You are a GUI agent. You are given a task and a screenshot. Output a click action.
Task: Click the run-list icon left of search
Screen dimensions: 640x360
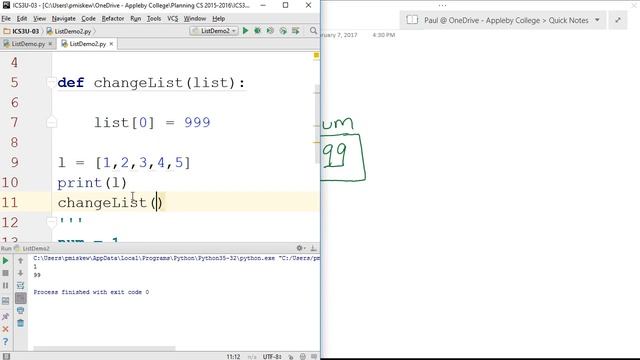tap(296, 31)
